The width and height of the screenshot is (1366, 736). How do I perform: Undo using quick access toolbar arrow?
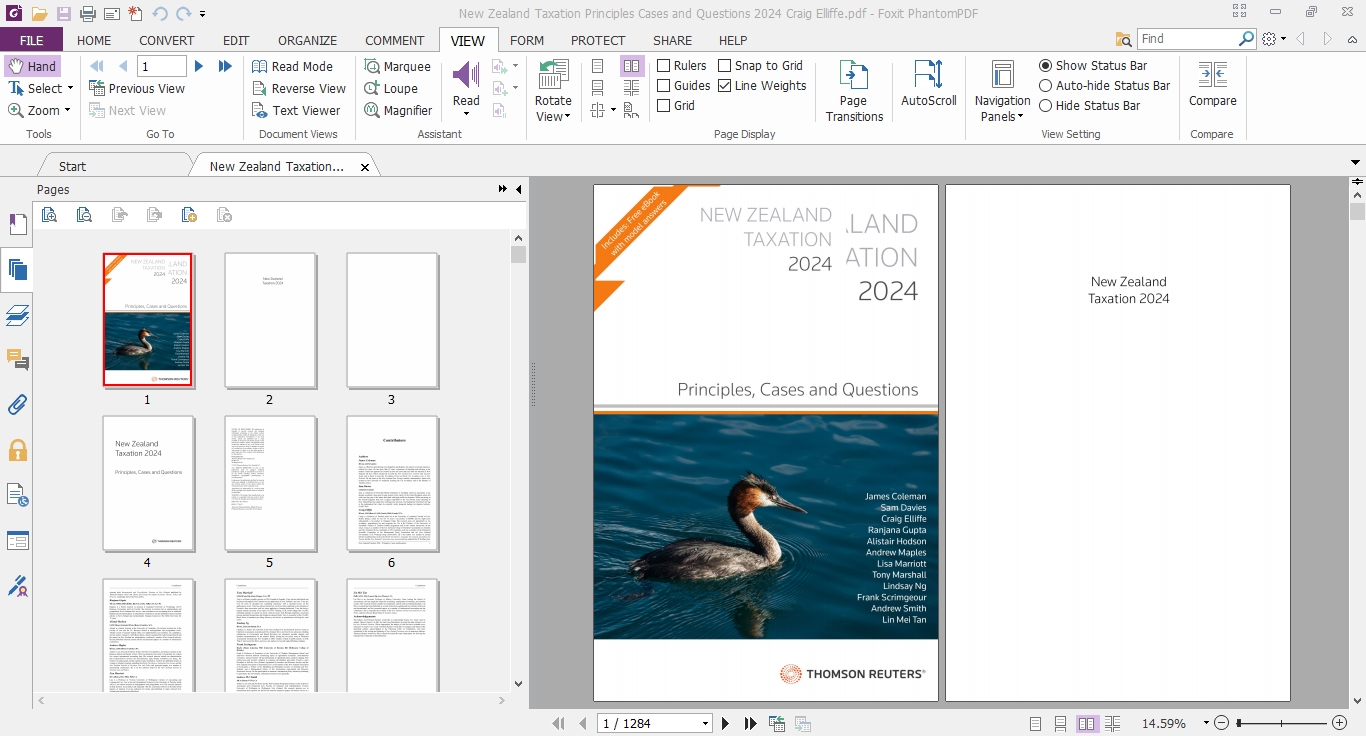click(x=160, y=14)
